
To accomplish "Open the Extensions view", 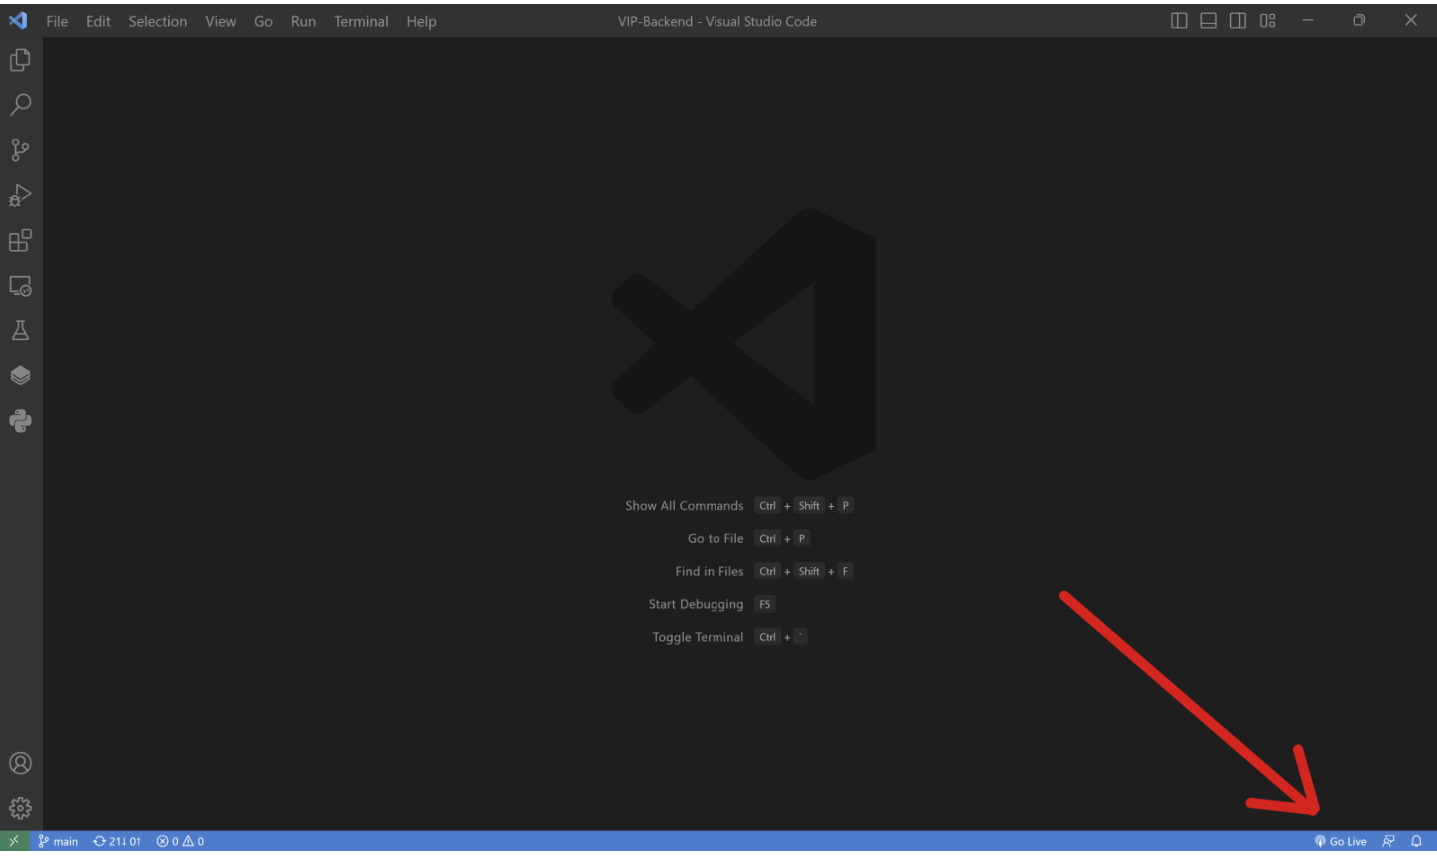I will click(x=20, y=240).
